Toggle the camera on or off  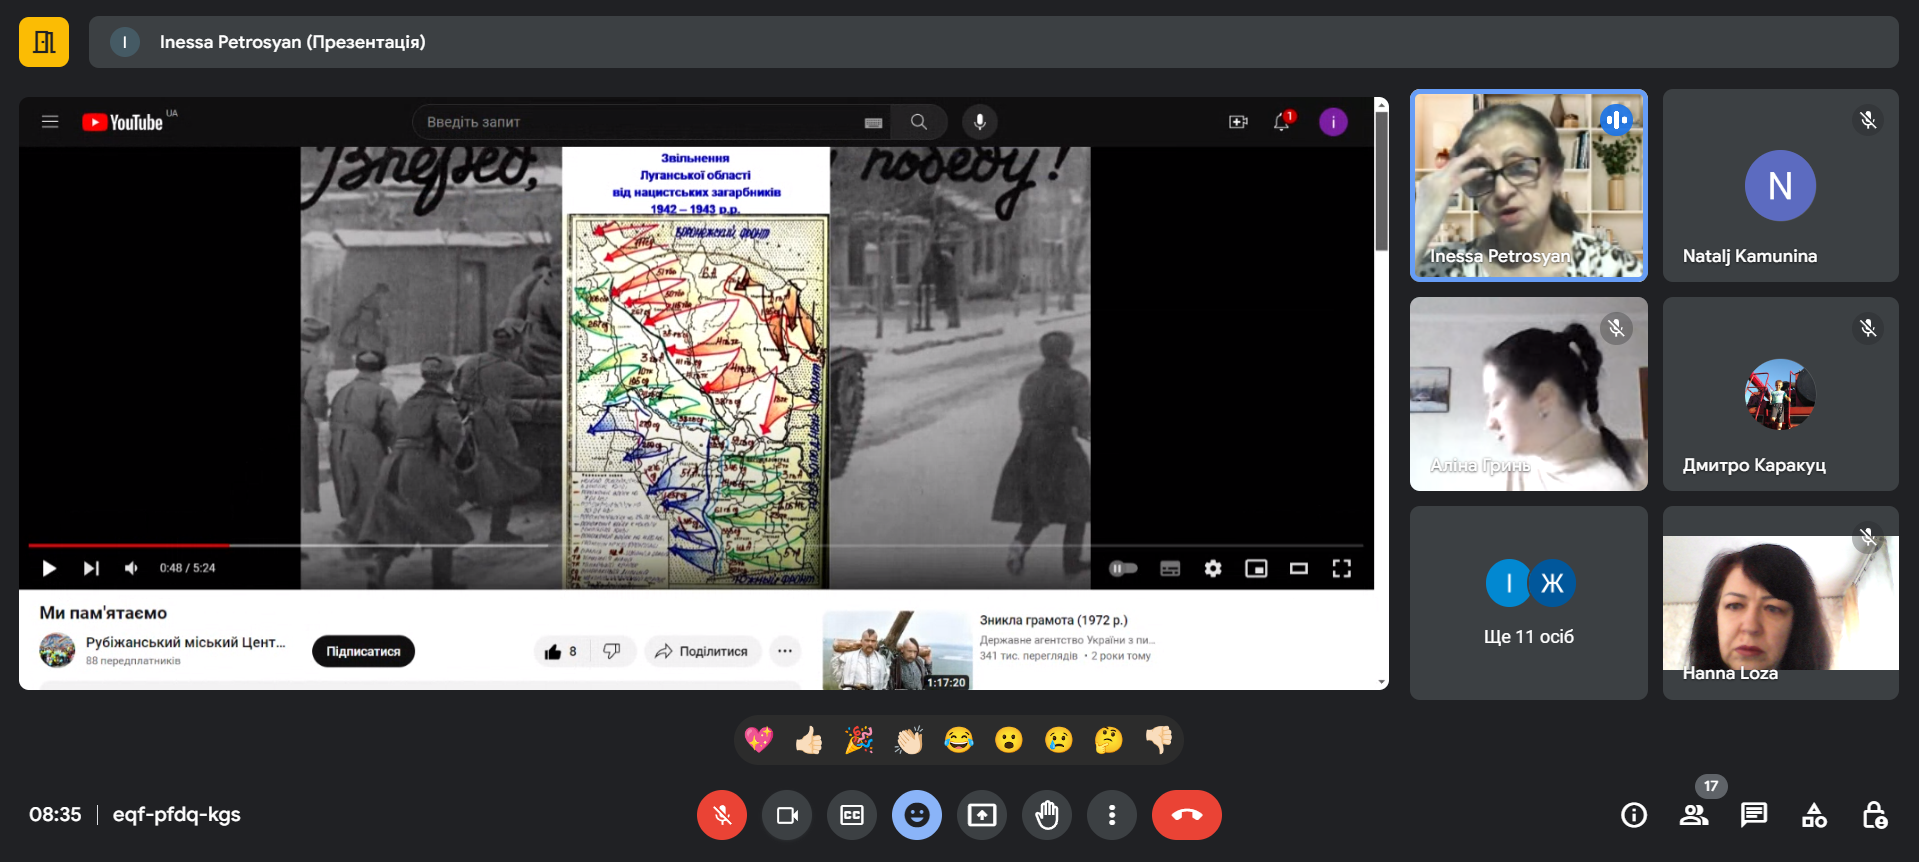point(787,815)
